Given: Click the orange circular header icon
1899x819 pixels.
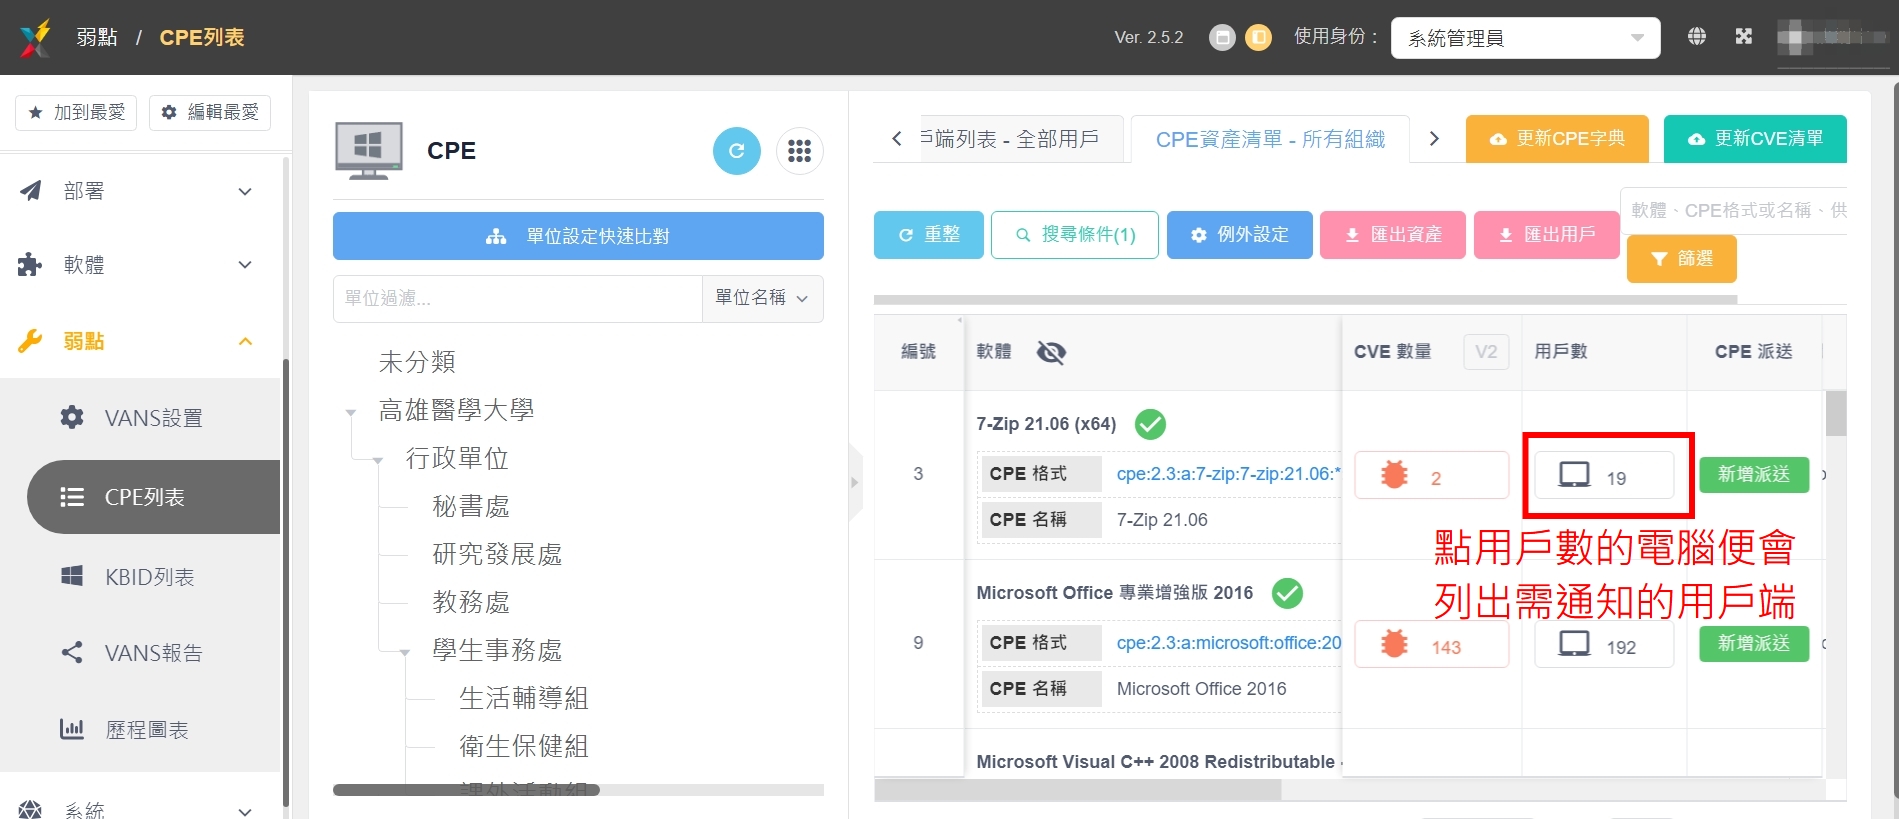Looking at the screenshot, I should click(1259, 38).
